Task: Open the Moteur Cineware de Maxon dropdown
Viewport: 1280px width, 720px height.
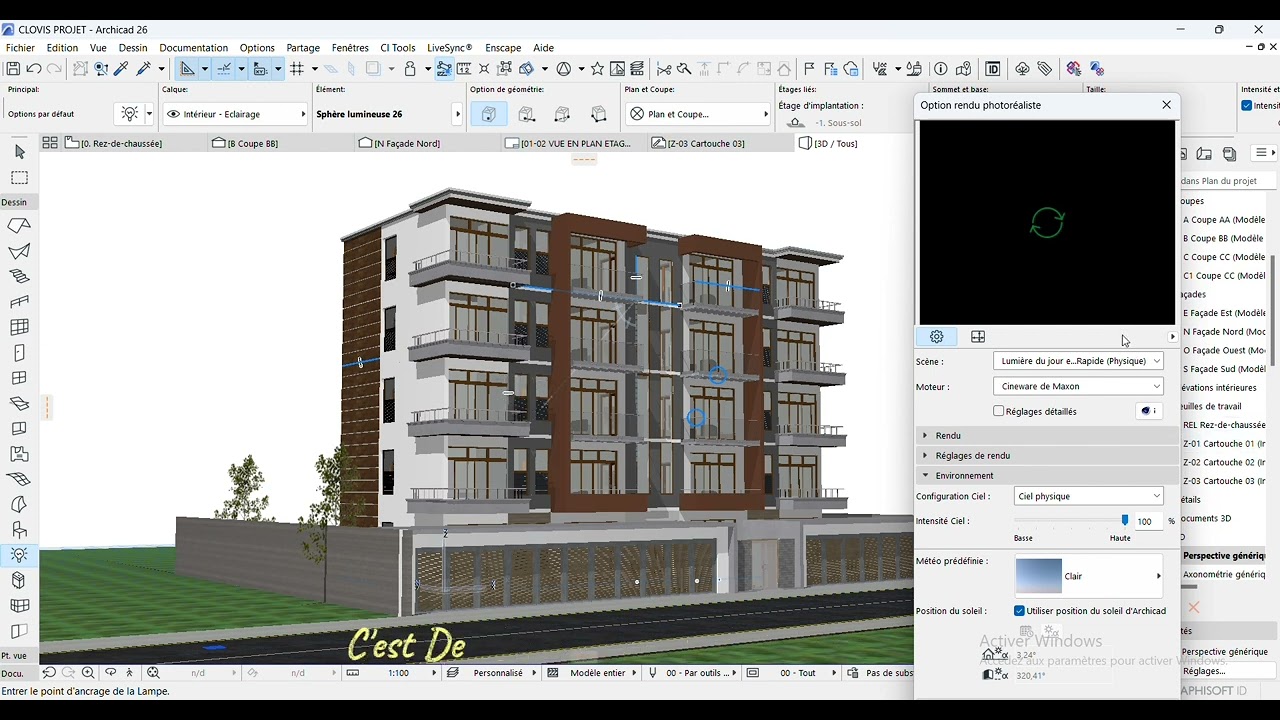Action: (1078, 386)
